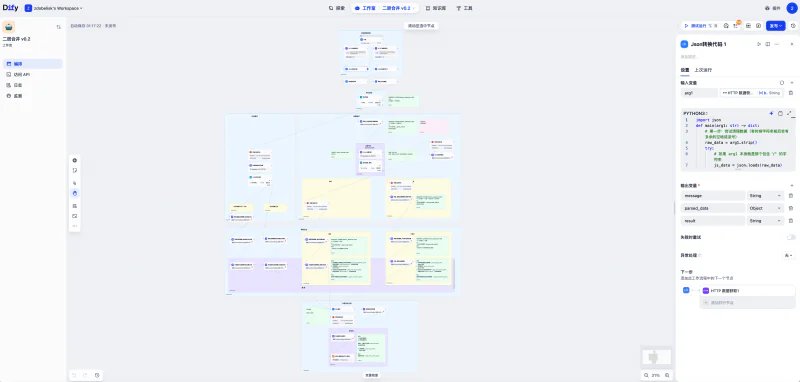Delete the message output variable
This screenshot has height=382, width=800.
[x=791, y=196]
